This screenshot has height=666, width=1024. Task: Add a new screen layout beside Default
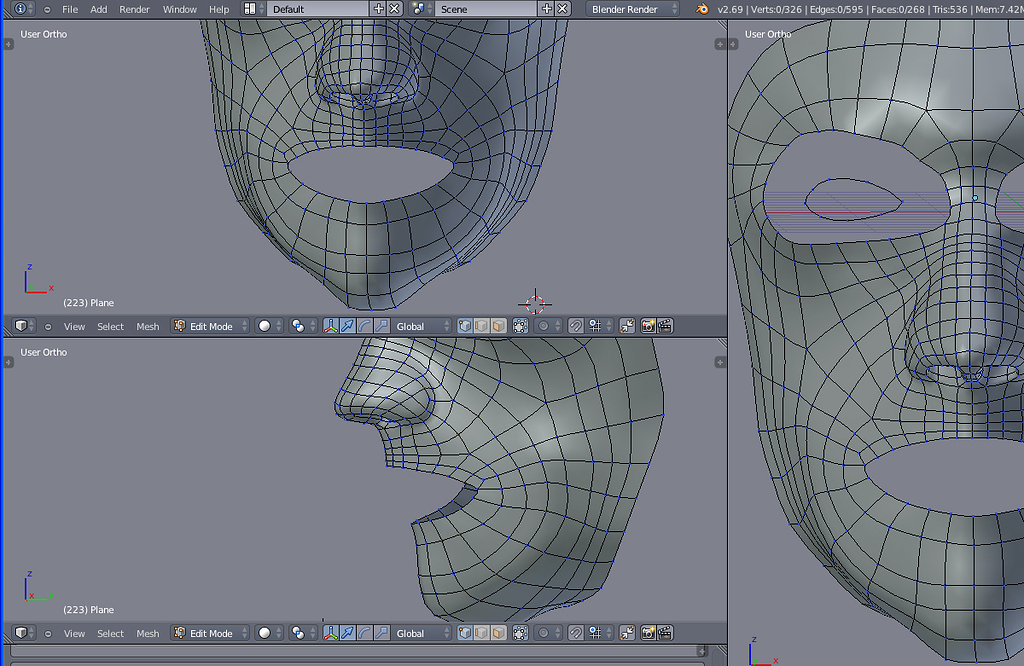pyautogui.click(x=379, y=9)
